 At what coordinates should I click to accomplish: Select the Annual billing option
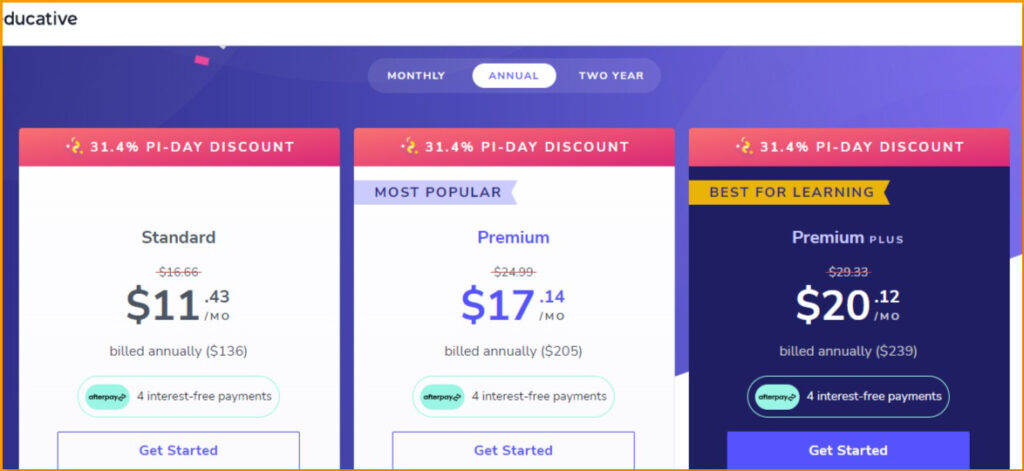pos(513,76)
